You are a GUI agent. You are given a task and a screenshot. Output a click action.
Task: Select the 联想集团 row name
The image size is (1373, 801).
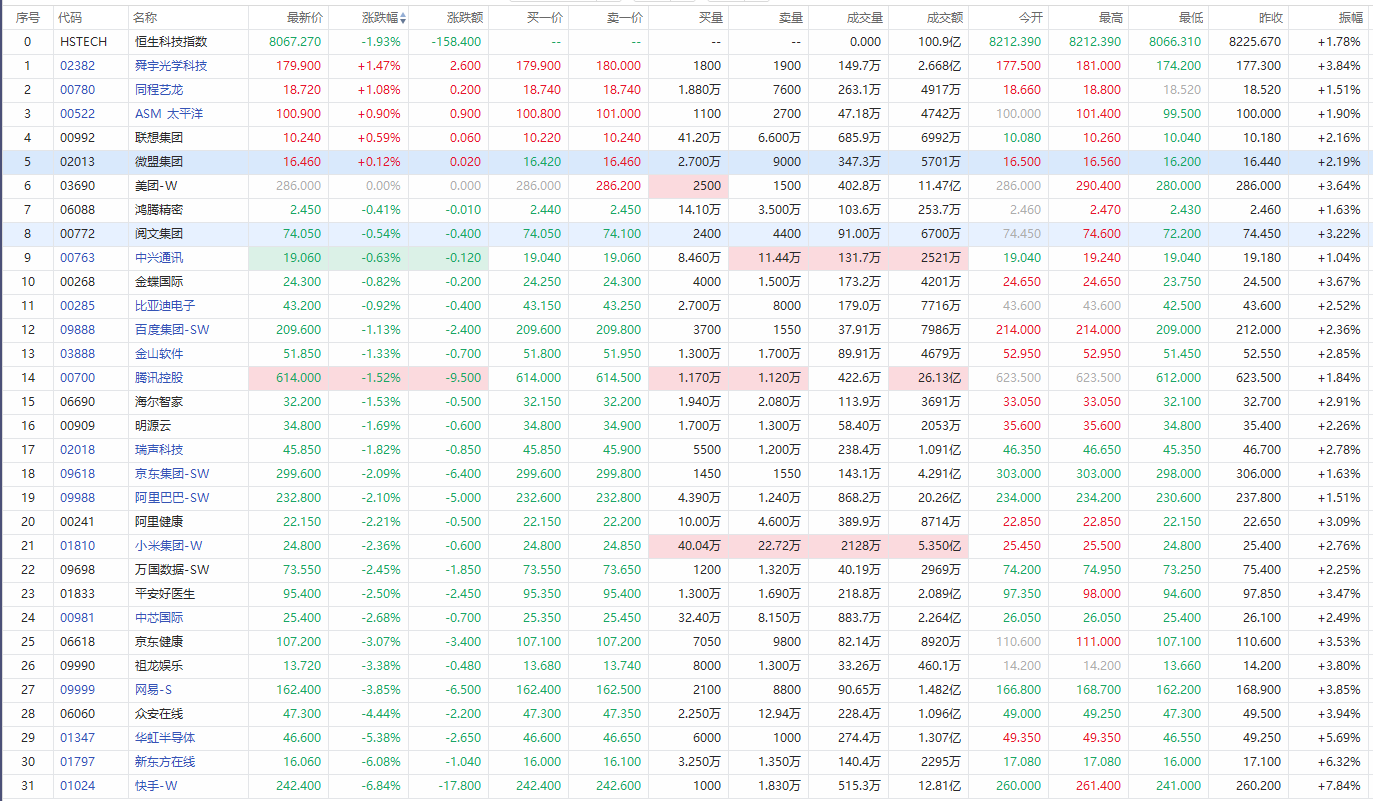click(159, 138)
